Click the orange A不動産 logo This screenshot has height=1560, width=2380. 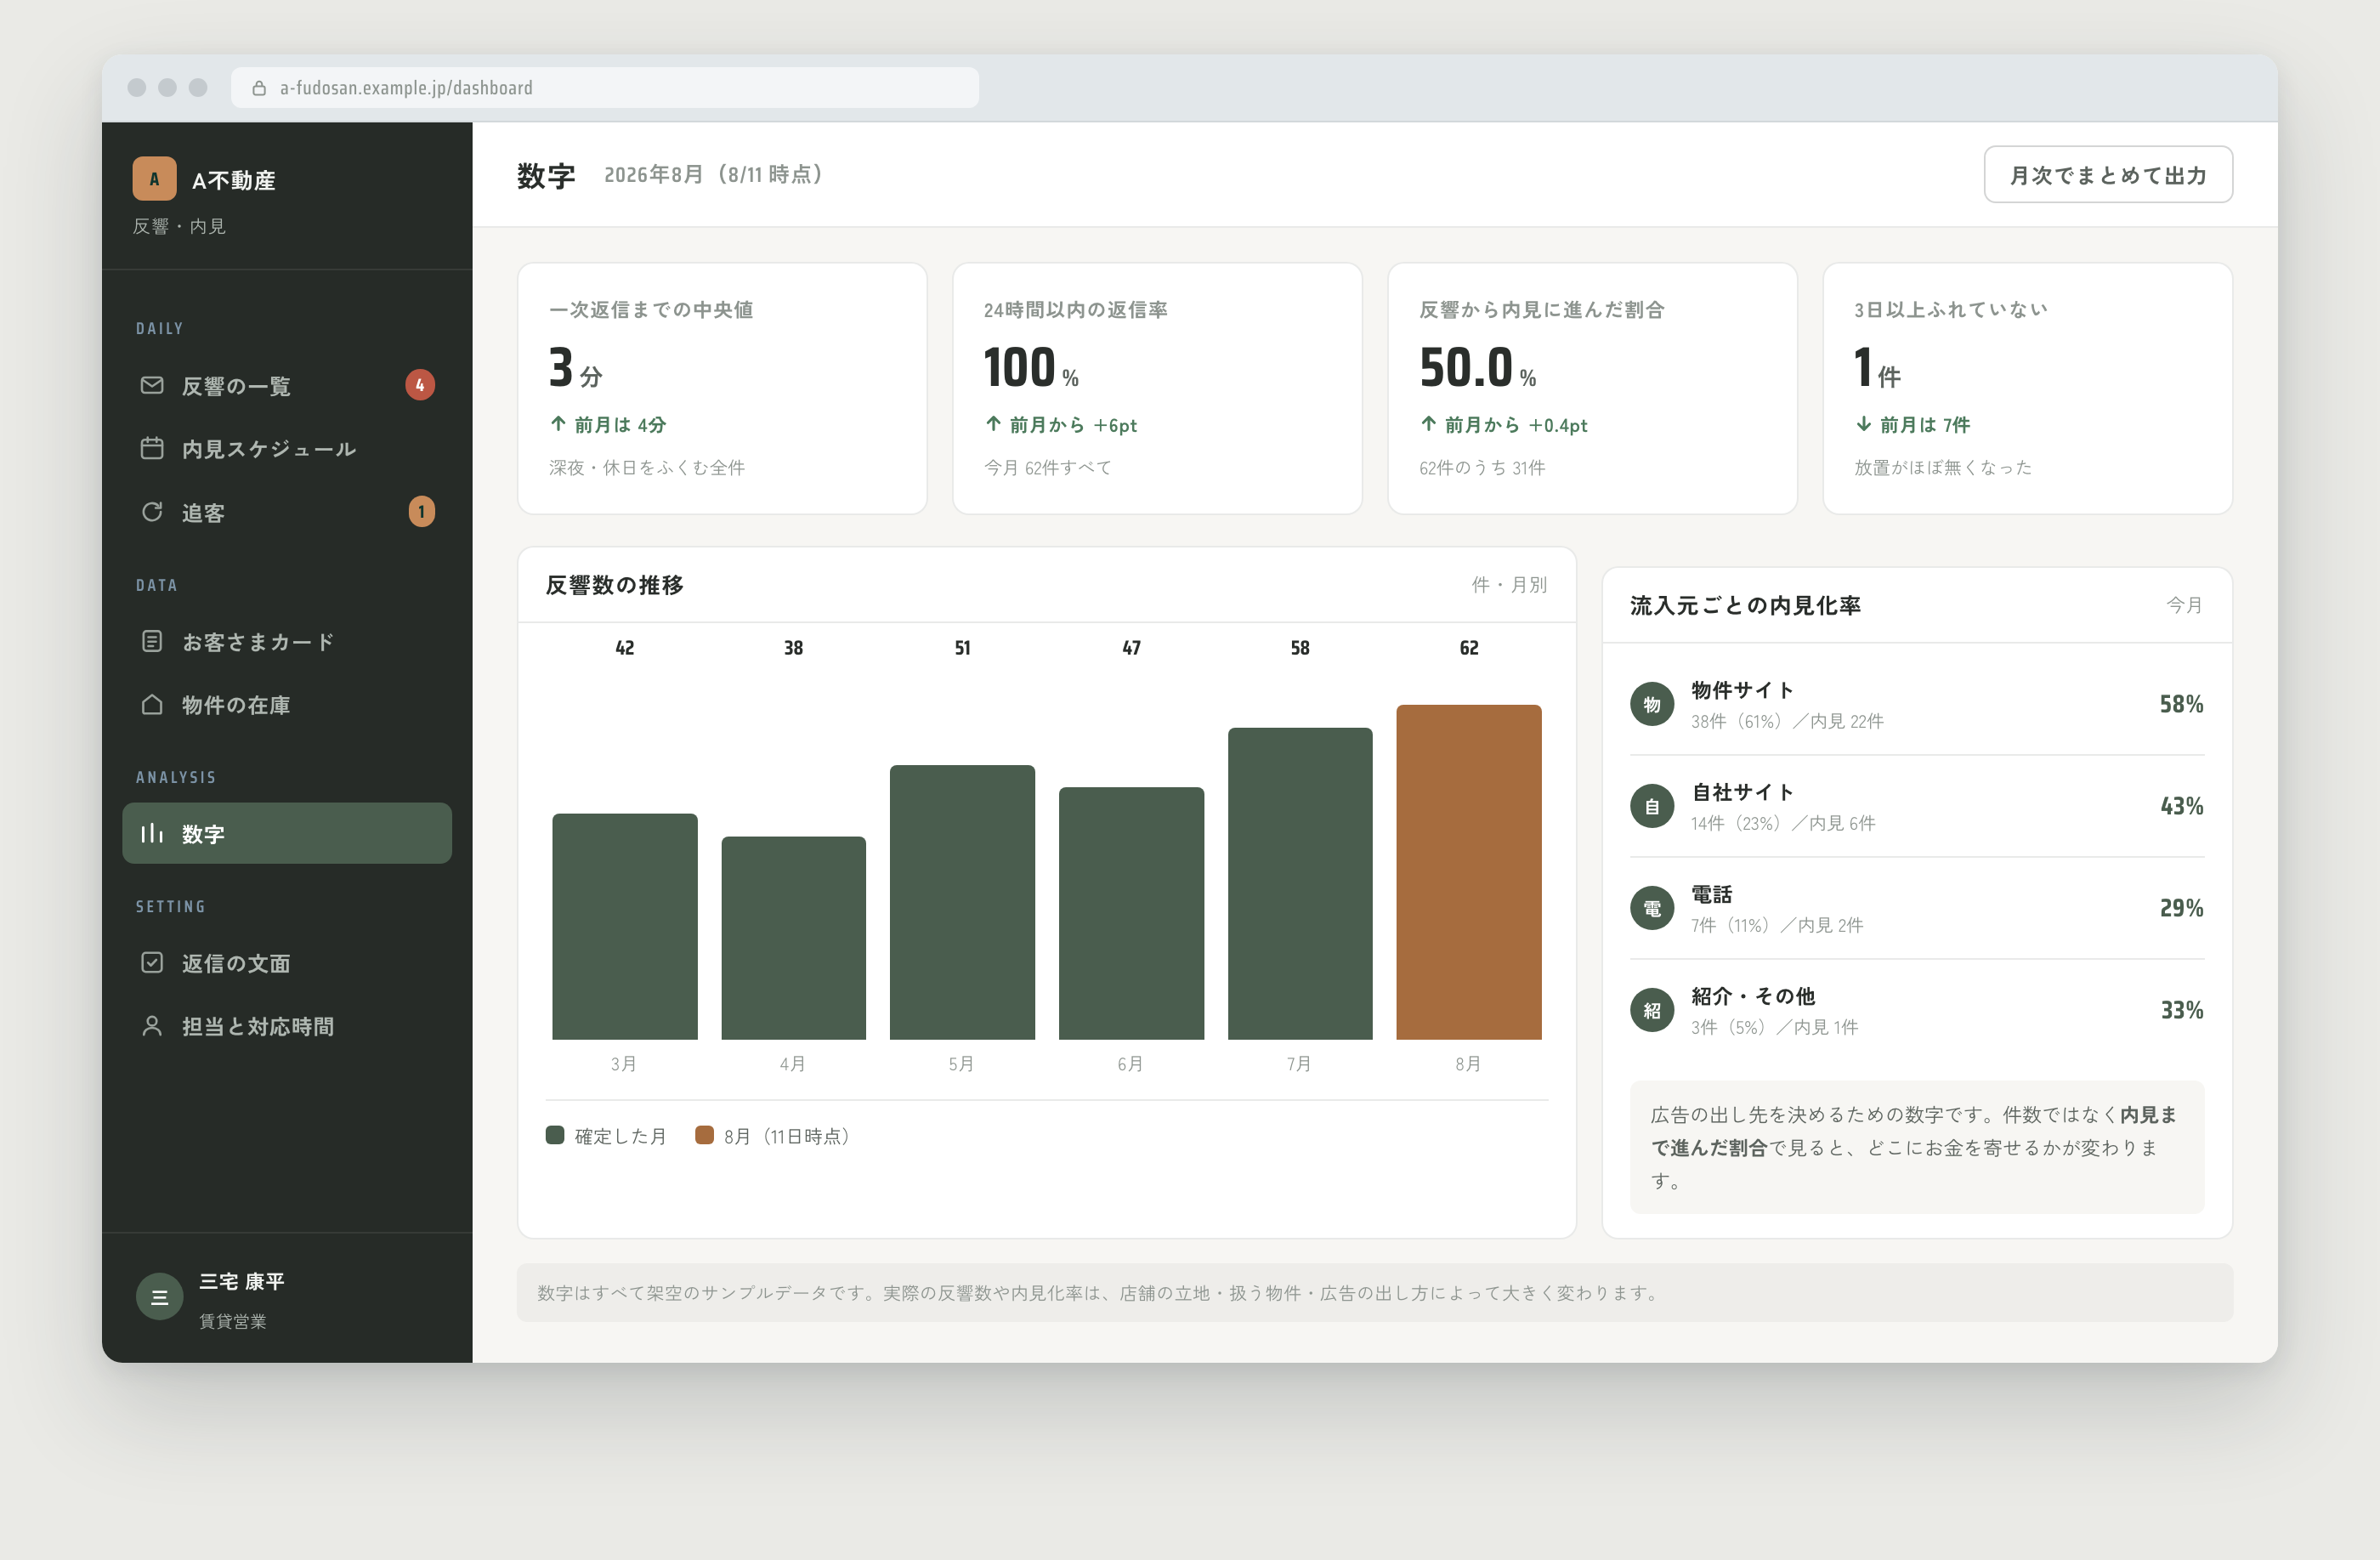click(155, 179)
